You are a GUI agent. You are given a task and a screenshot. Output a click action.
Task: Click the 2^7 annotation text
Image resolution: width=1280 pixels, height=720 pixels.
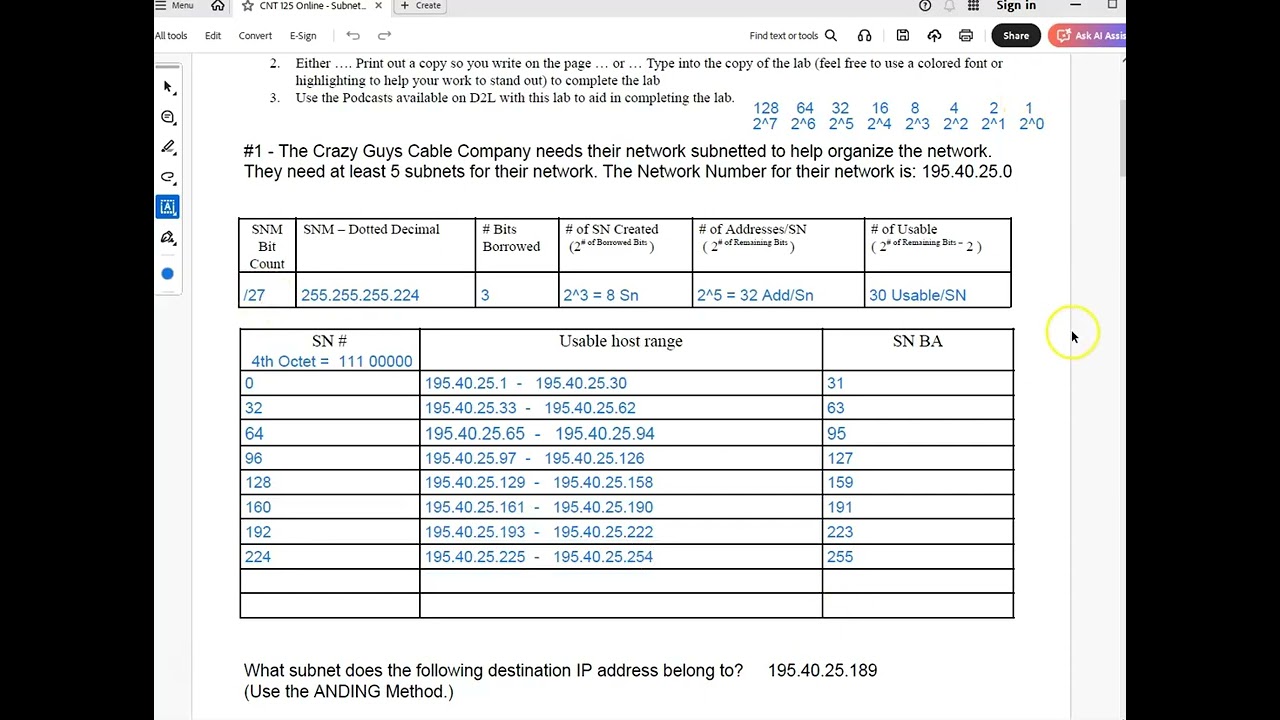(x=765, y=124)
